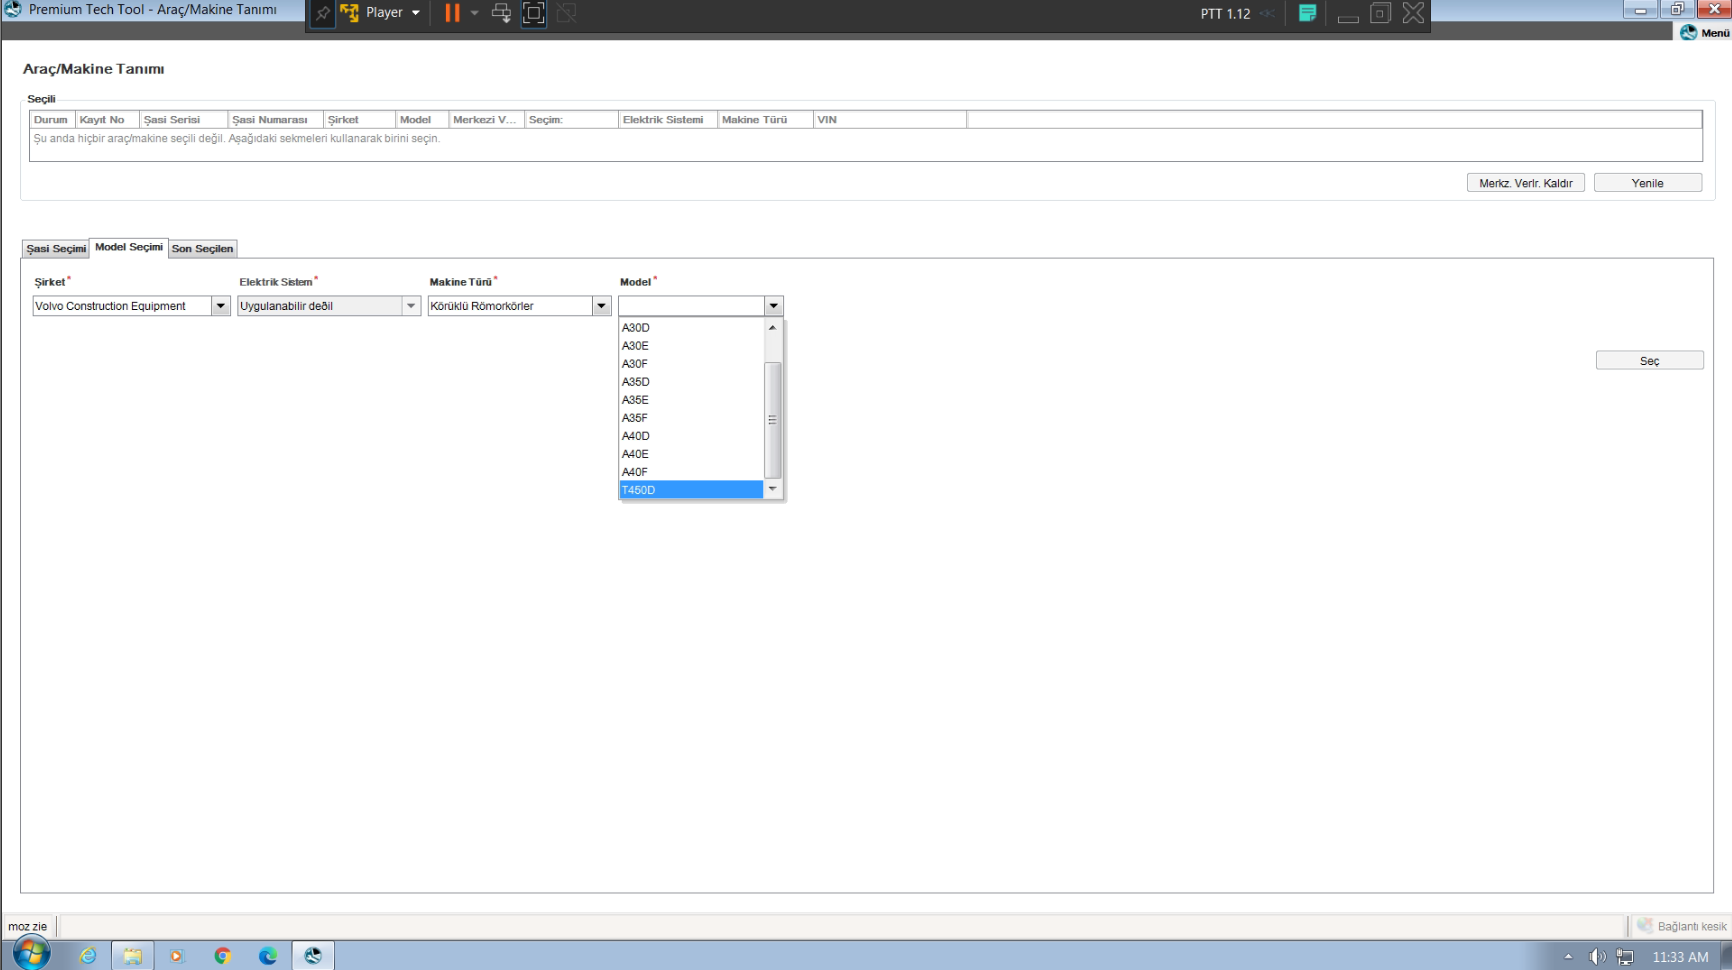Click the Yenile button
Image resolution: width=1732 pixels, height=970 pixels.
point(1647,183)
